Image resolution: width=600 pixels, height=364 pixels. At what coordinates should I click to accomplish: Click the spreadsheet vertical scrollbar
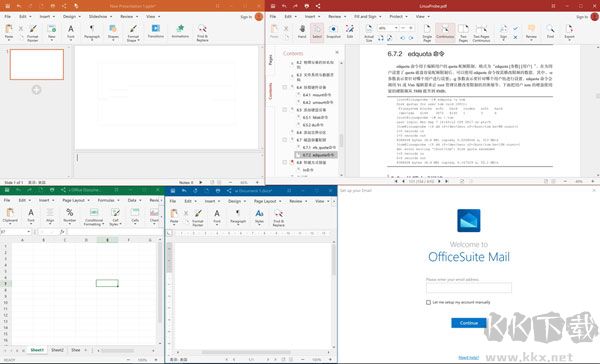[160, 283]
